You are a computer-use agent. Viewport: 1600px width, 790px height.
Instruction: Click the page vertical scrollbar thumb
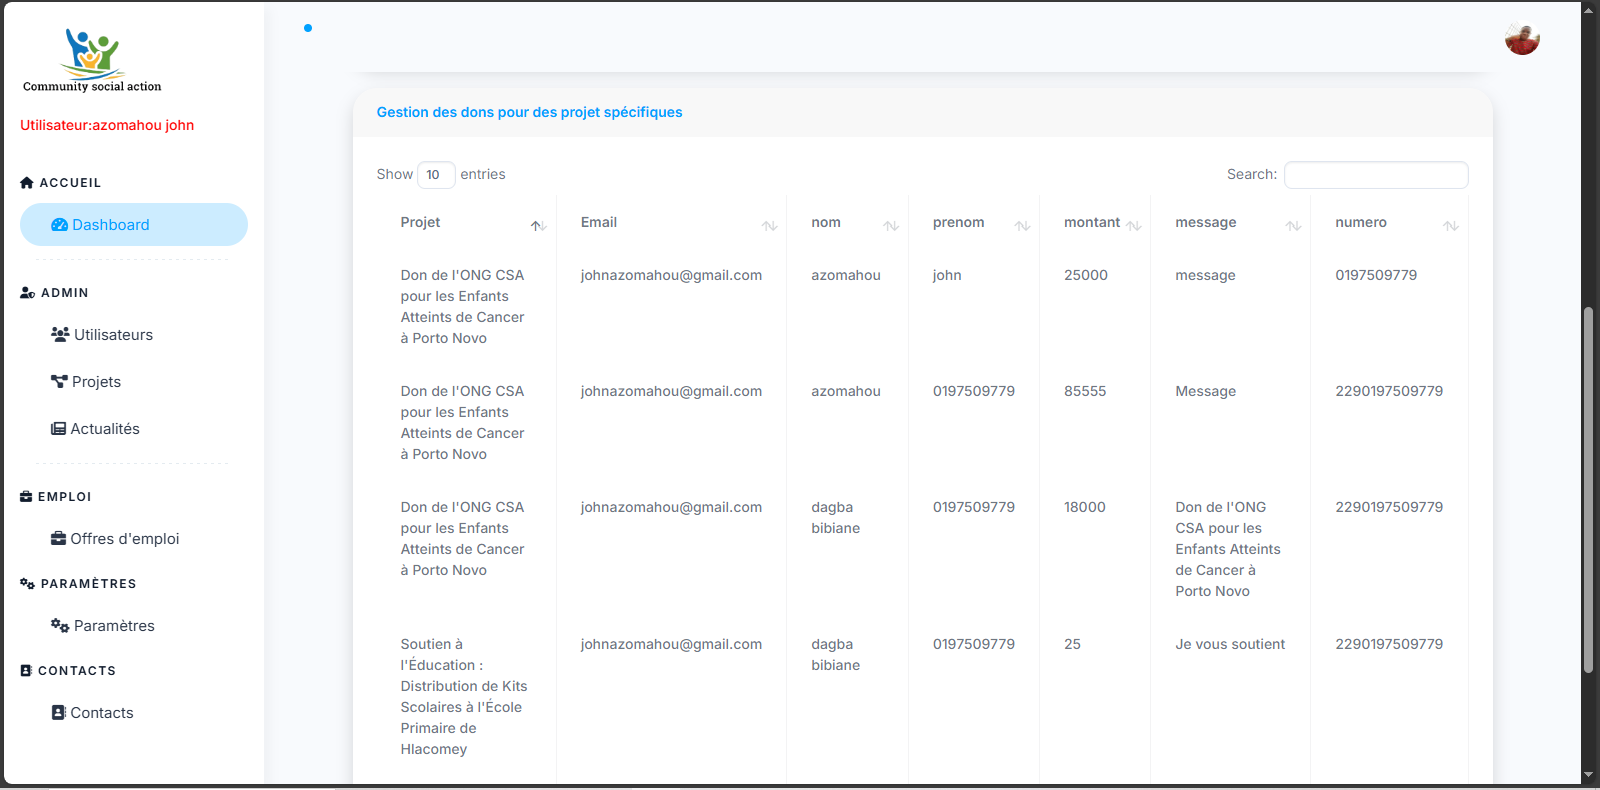[1588, 490]
